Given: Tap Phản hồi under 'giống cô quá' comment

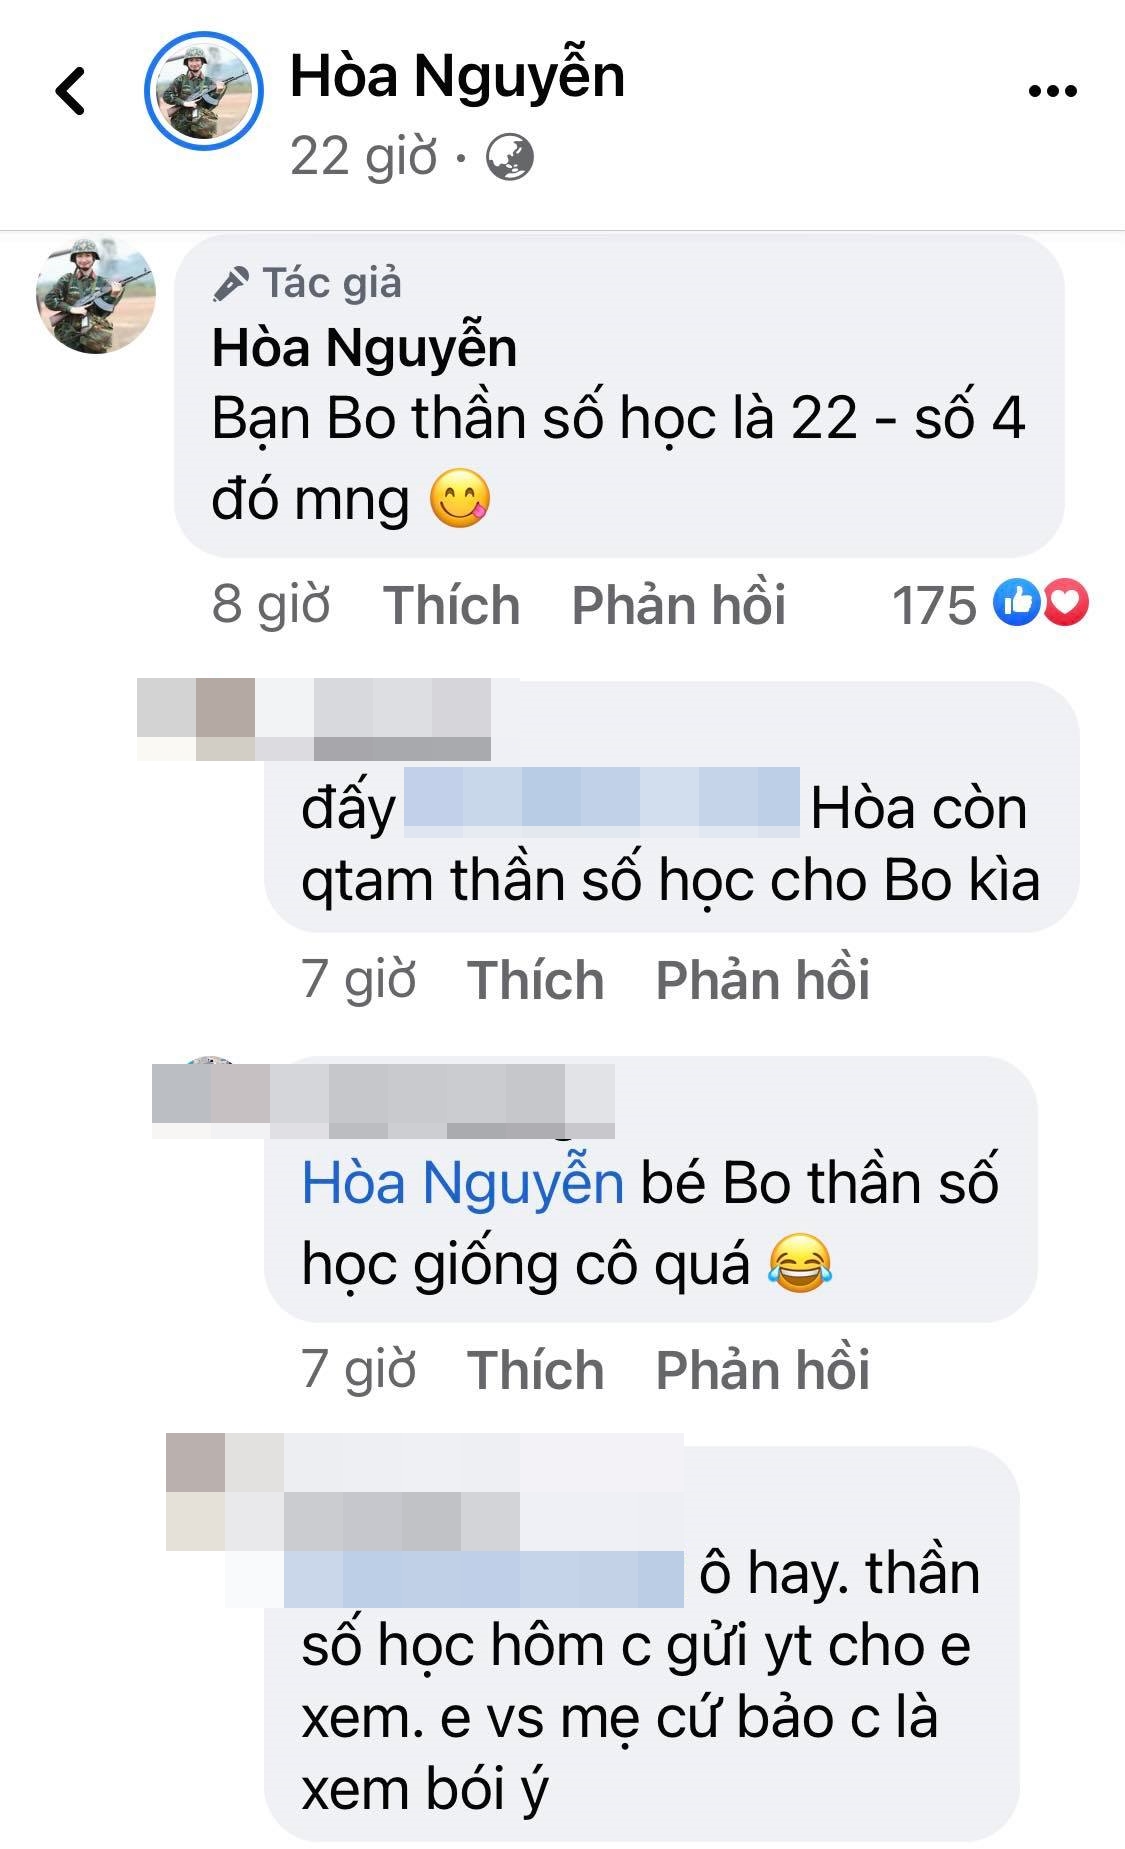Looking at the screenshot, I should click(x=763, y=1369).
